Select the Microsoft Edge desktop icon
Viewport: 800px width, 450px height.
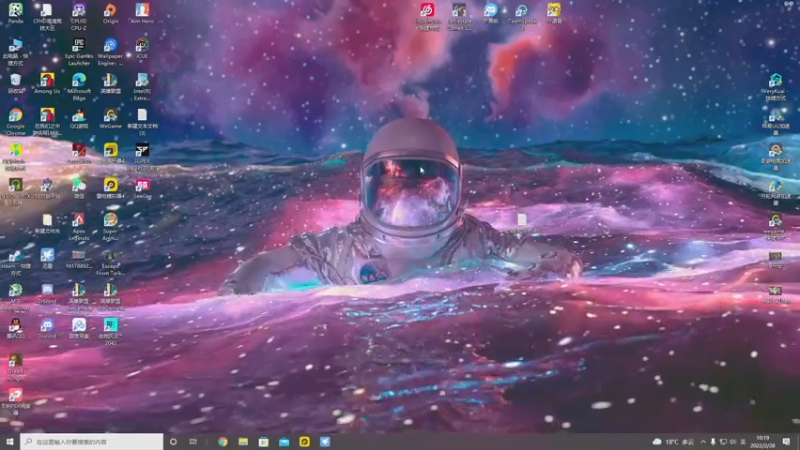(79, 86)
